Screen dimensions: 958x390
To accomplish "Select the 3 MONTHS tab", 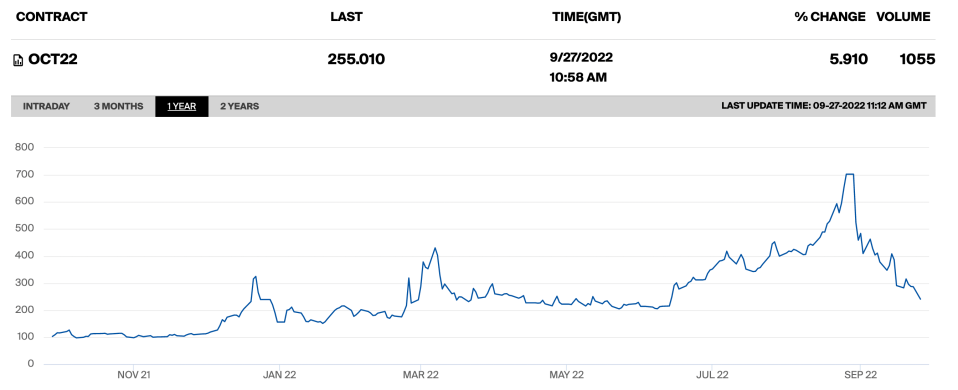I will (x=119, y=106).
